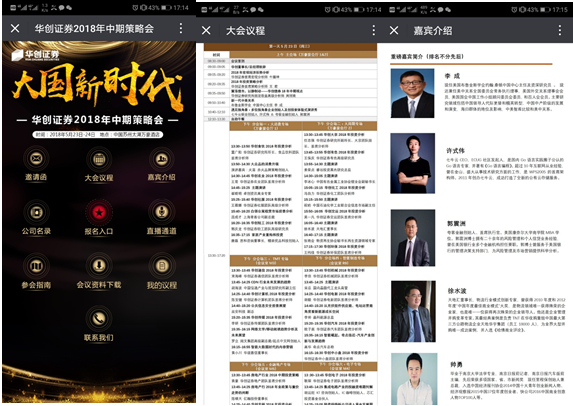Close the 大会议程 page

click(206, 30)
